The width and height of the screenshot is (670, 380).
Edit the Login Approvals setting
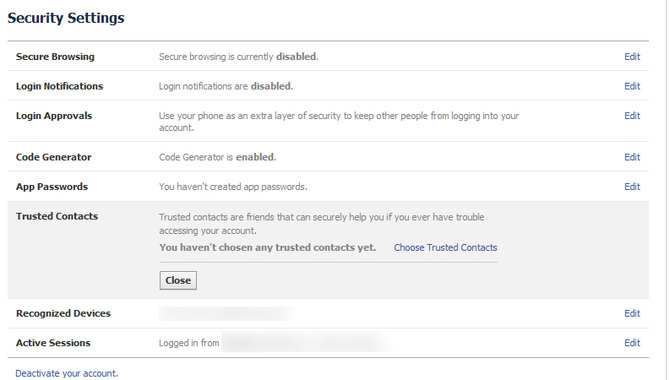pyautogui.click(x=632, y=116)
